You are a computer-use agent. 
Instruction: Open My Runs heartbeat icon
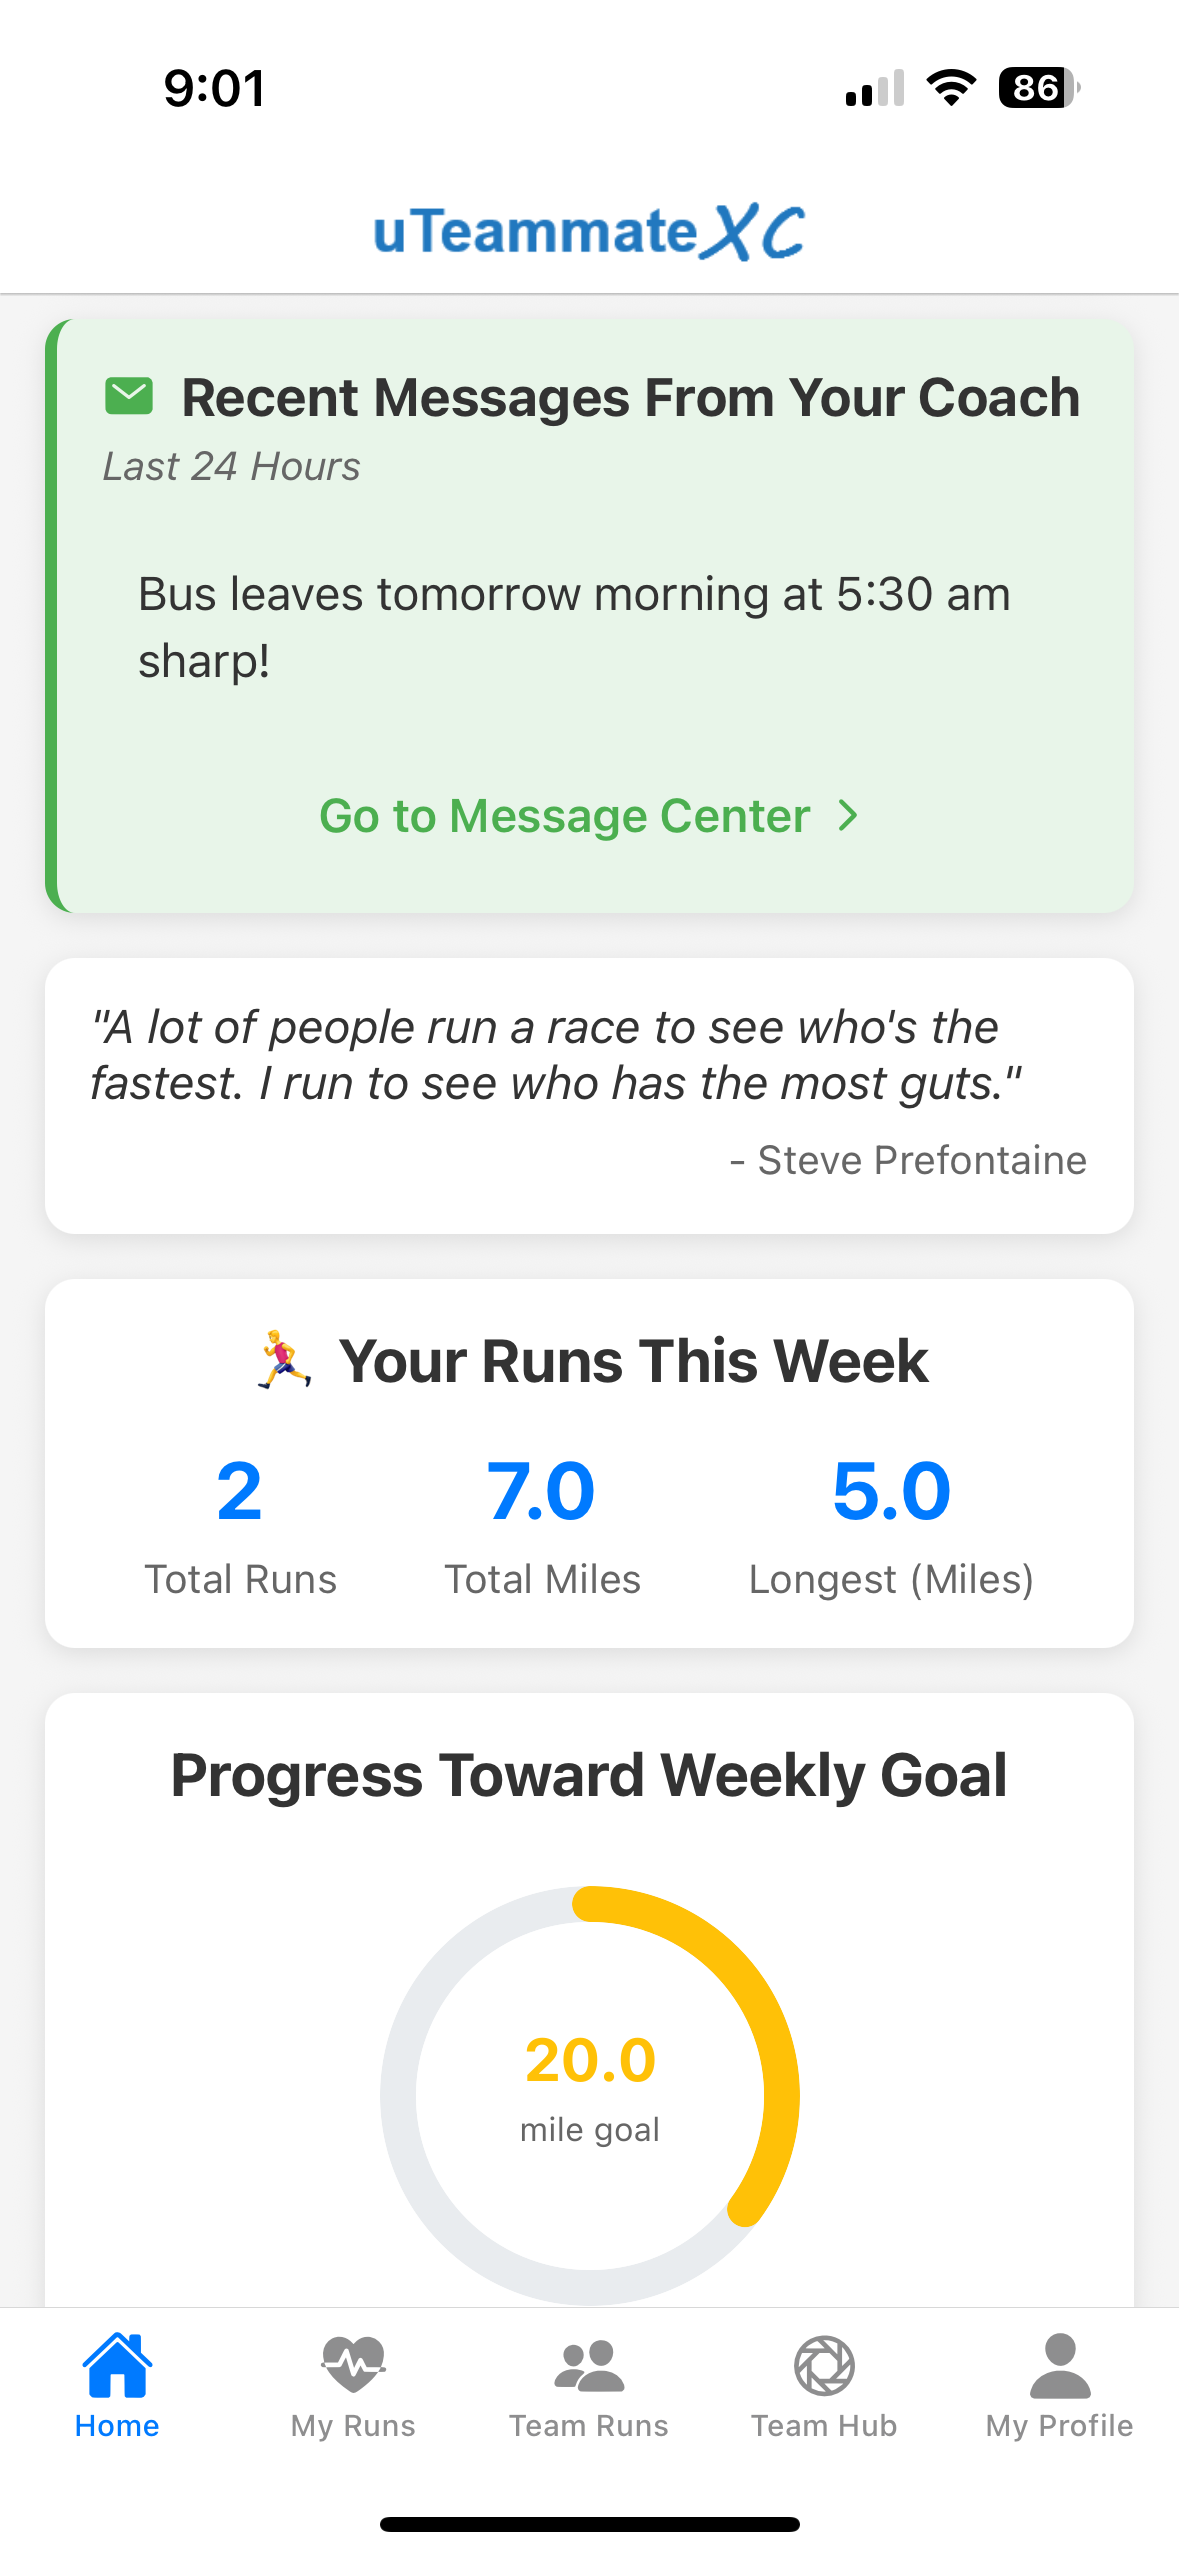click(x=353, y=2366)
